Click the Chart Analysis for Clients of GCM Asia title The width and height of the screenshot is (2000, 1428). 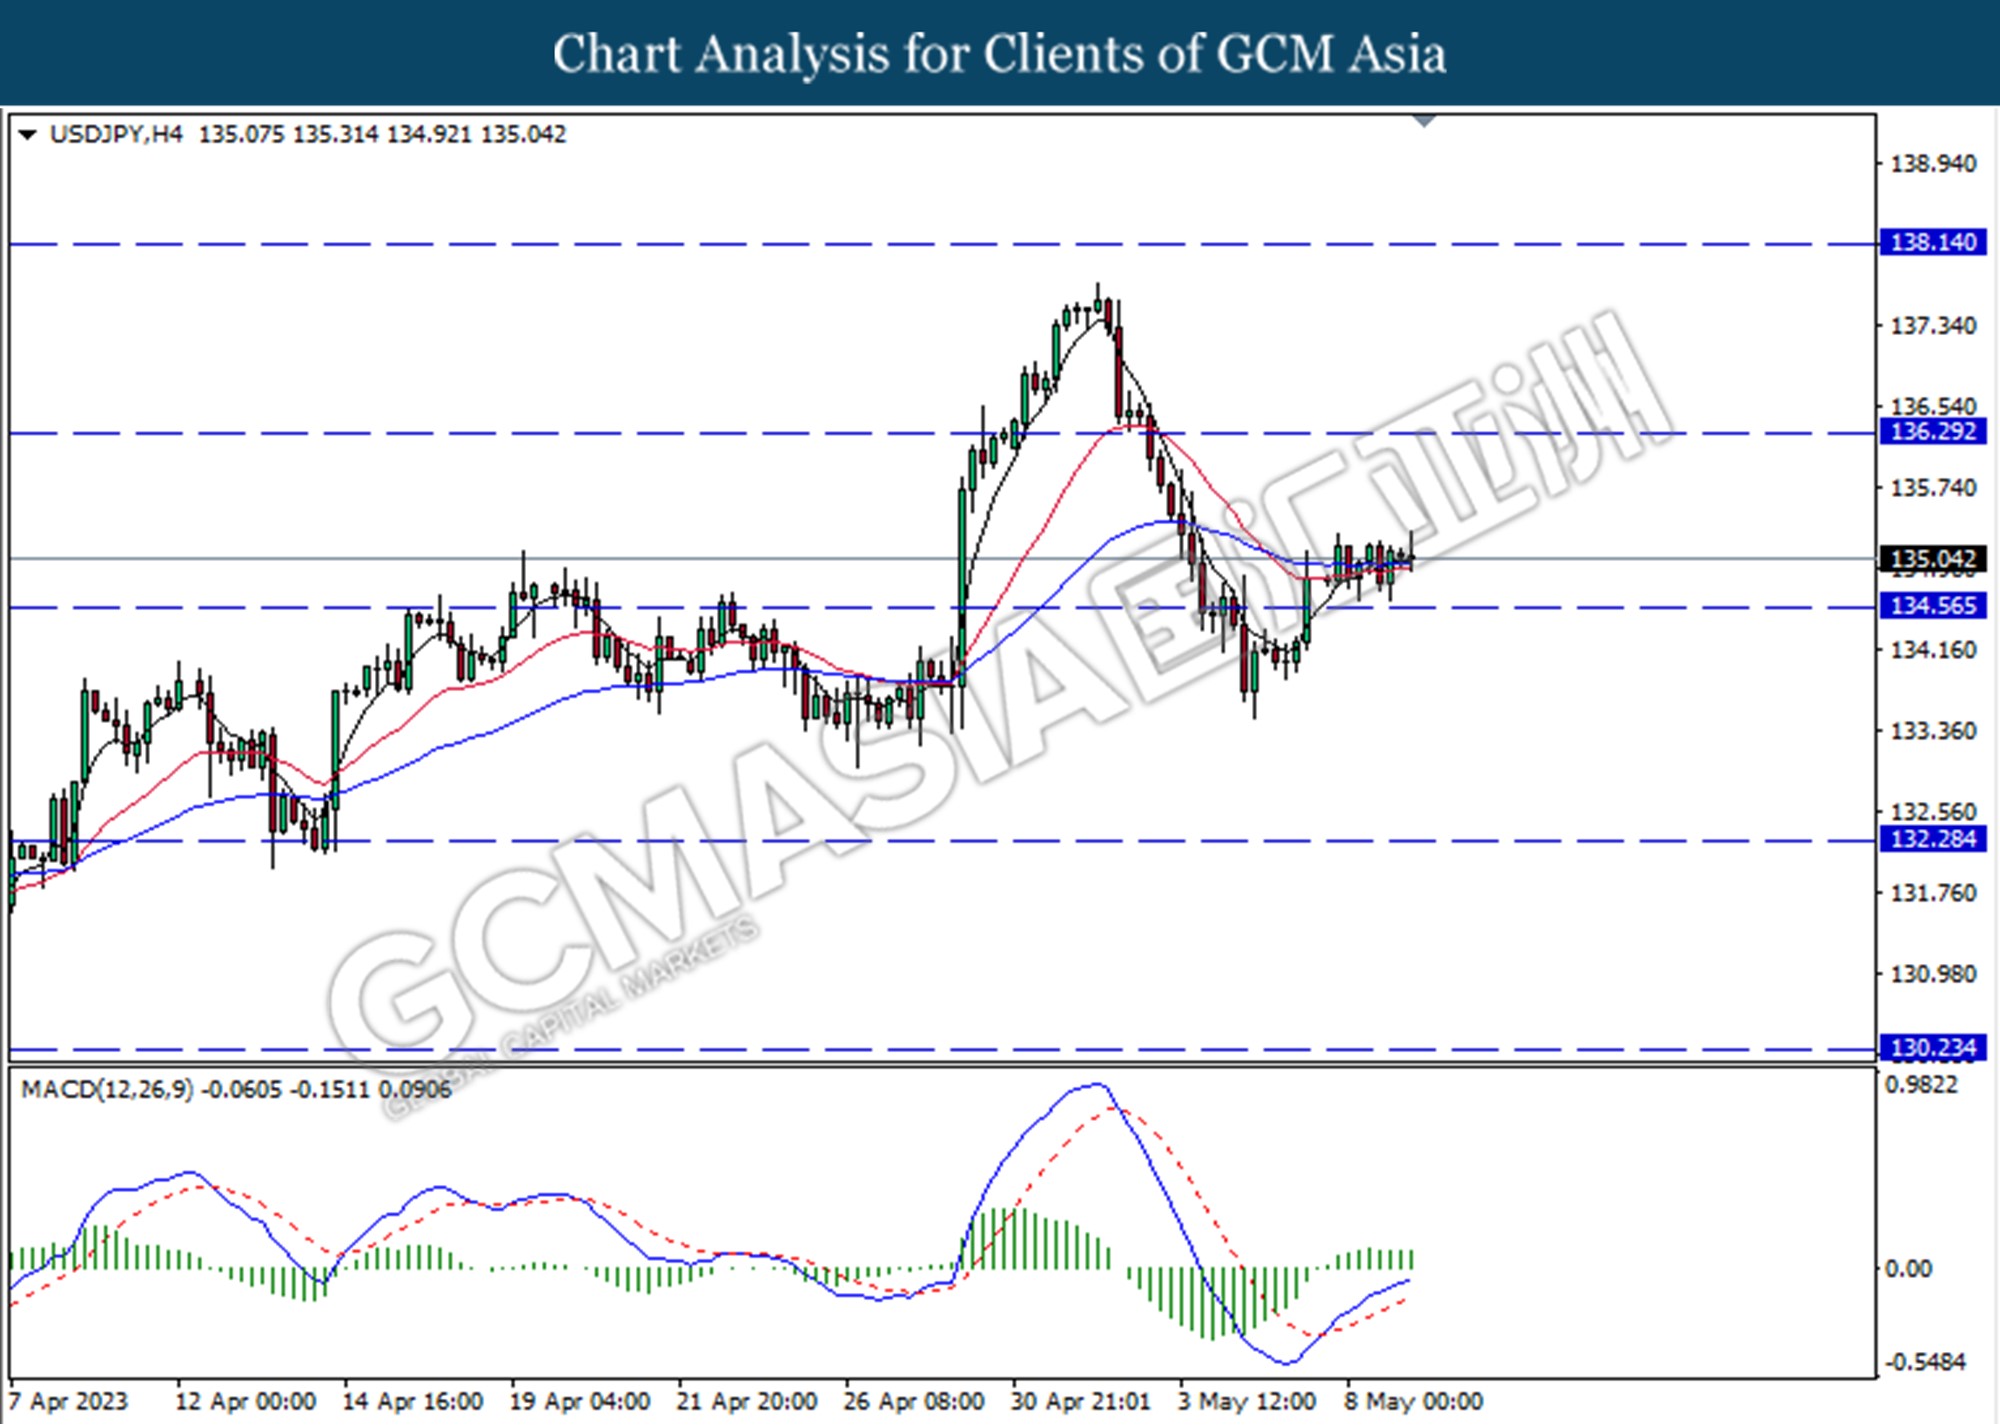[999, 54]
